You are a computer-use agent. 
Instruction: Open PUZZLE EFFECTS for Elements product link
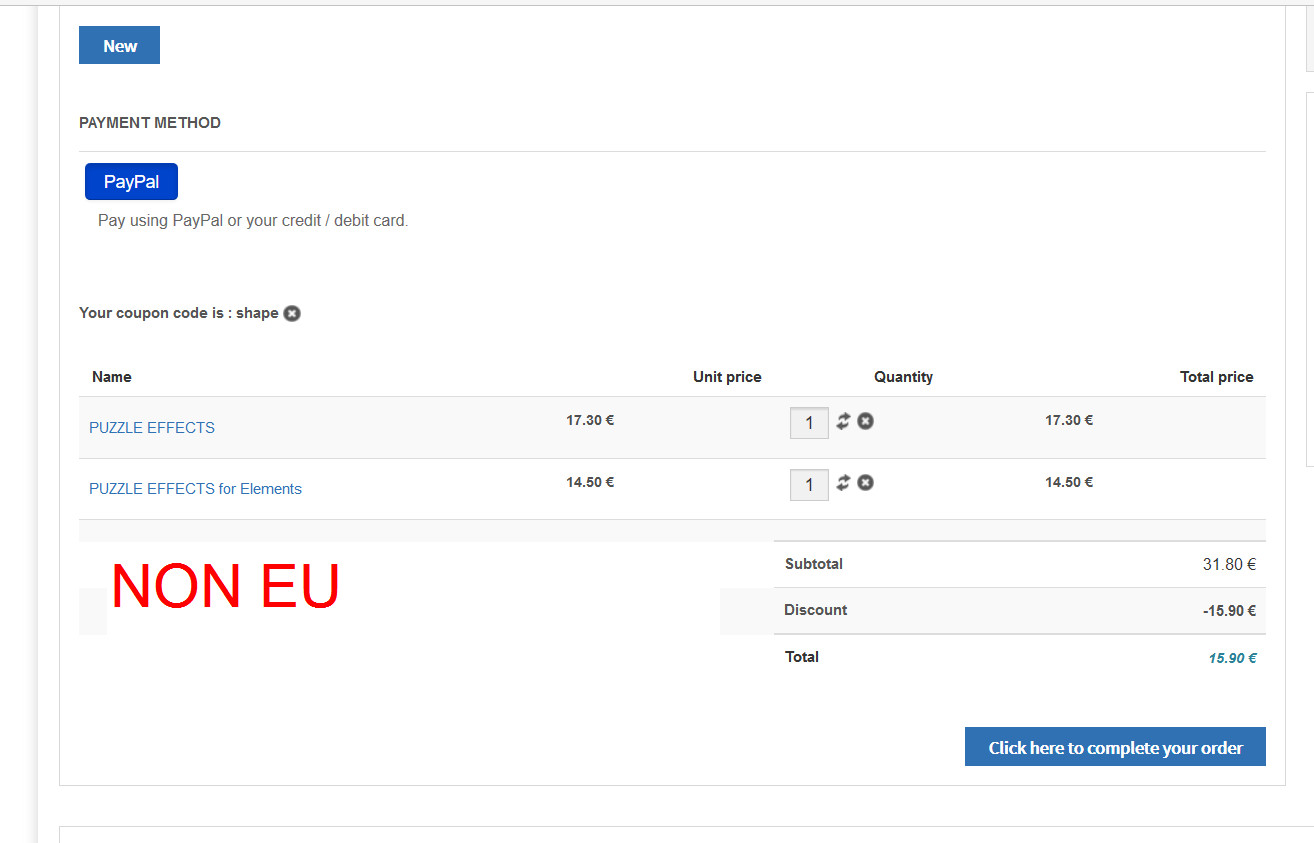[195, 489]
